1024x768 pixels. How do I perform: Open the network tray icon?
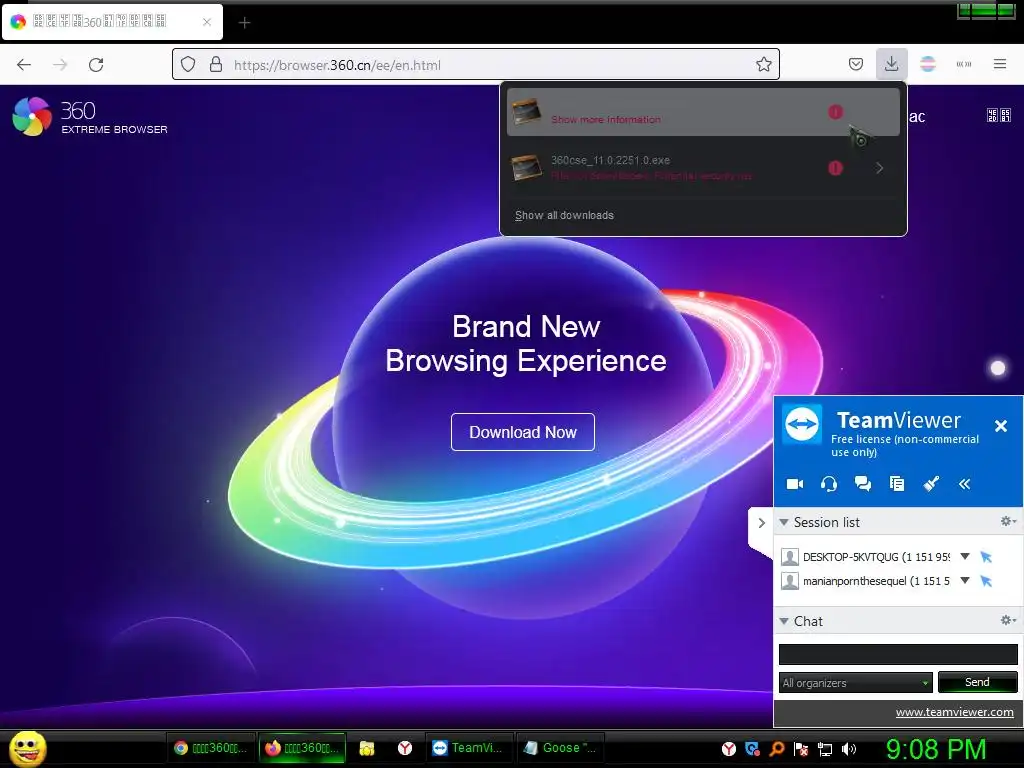coord(825,749)
